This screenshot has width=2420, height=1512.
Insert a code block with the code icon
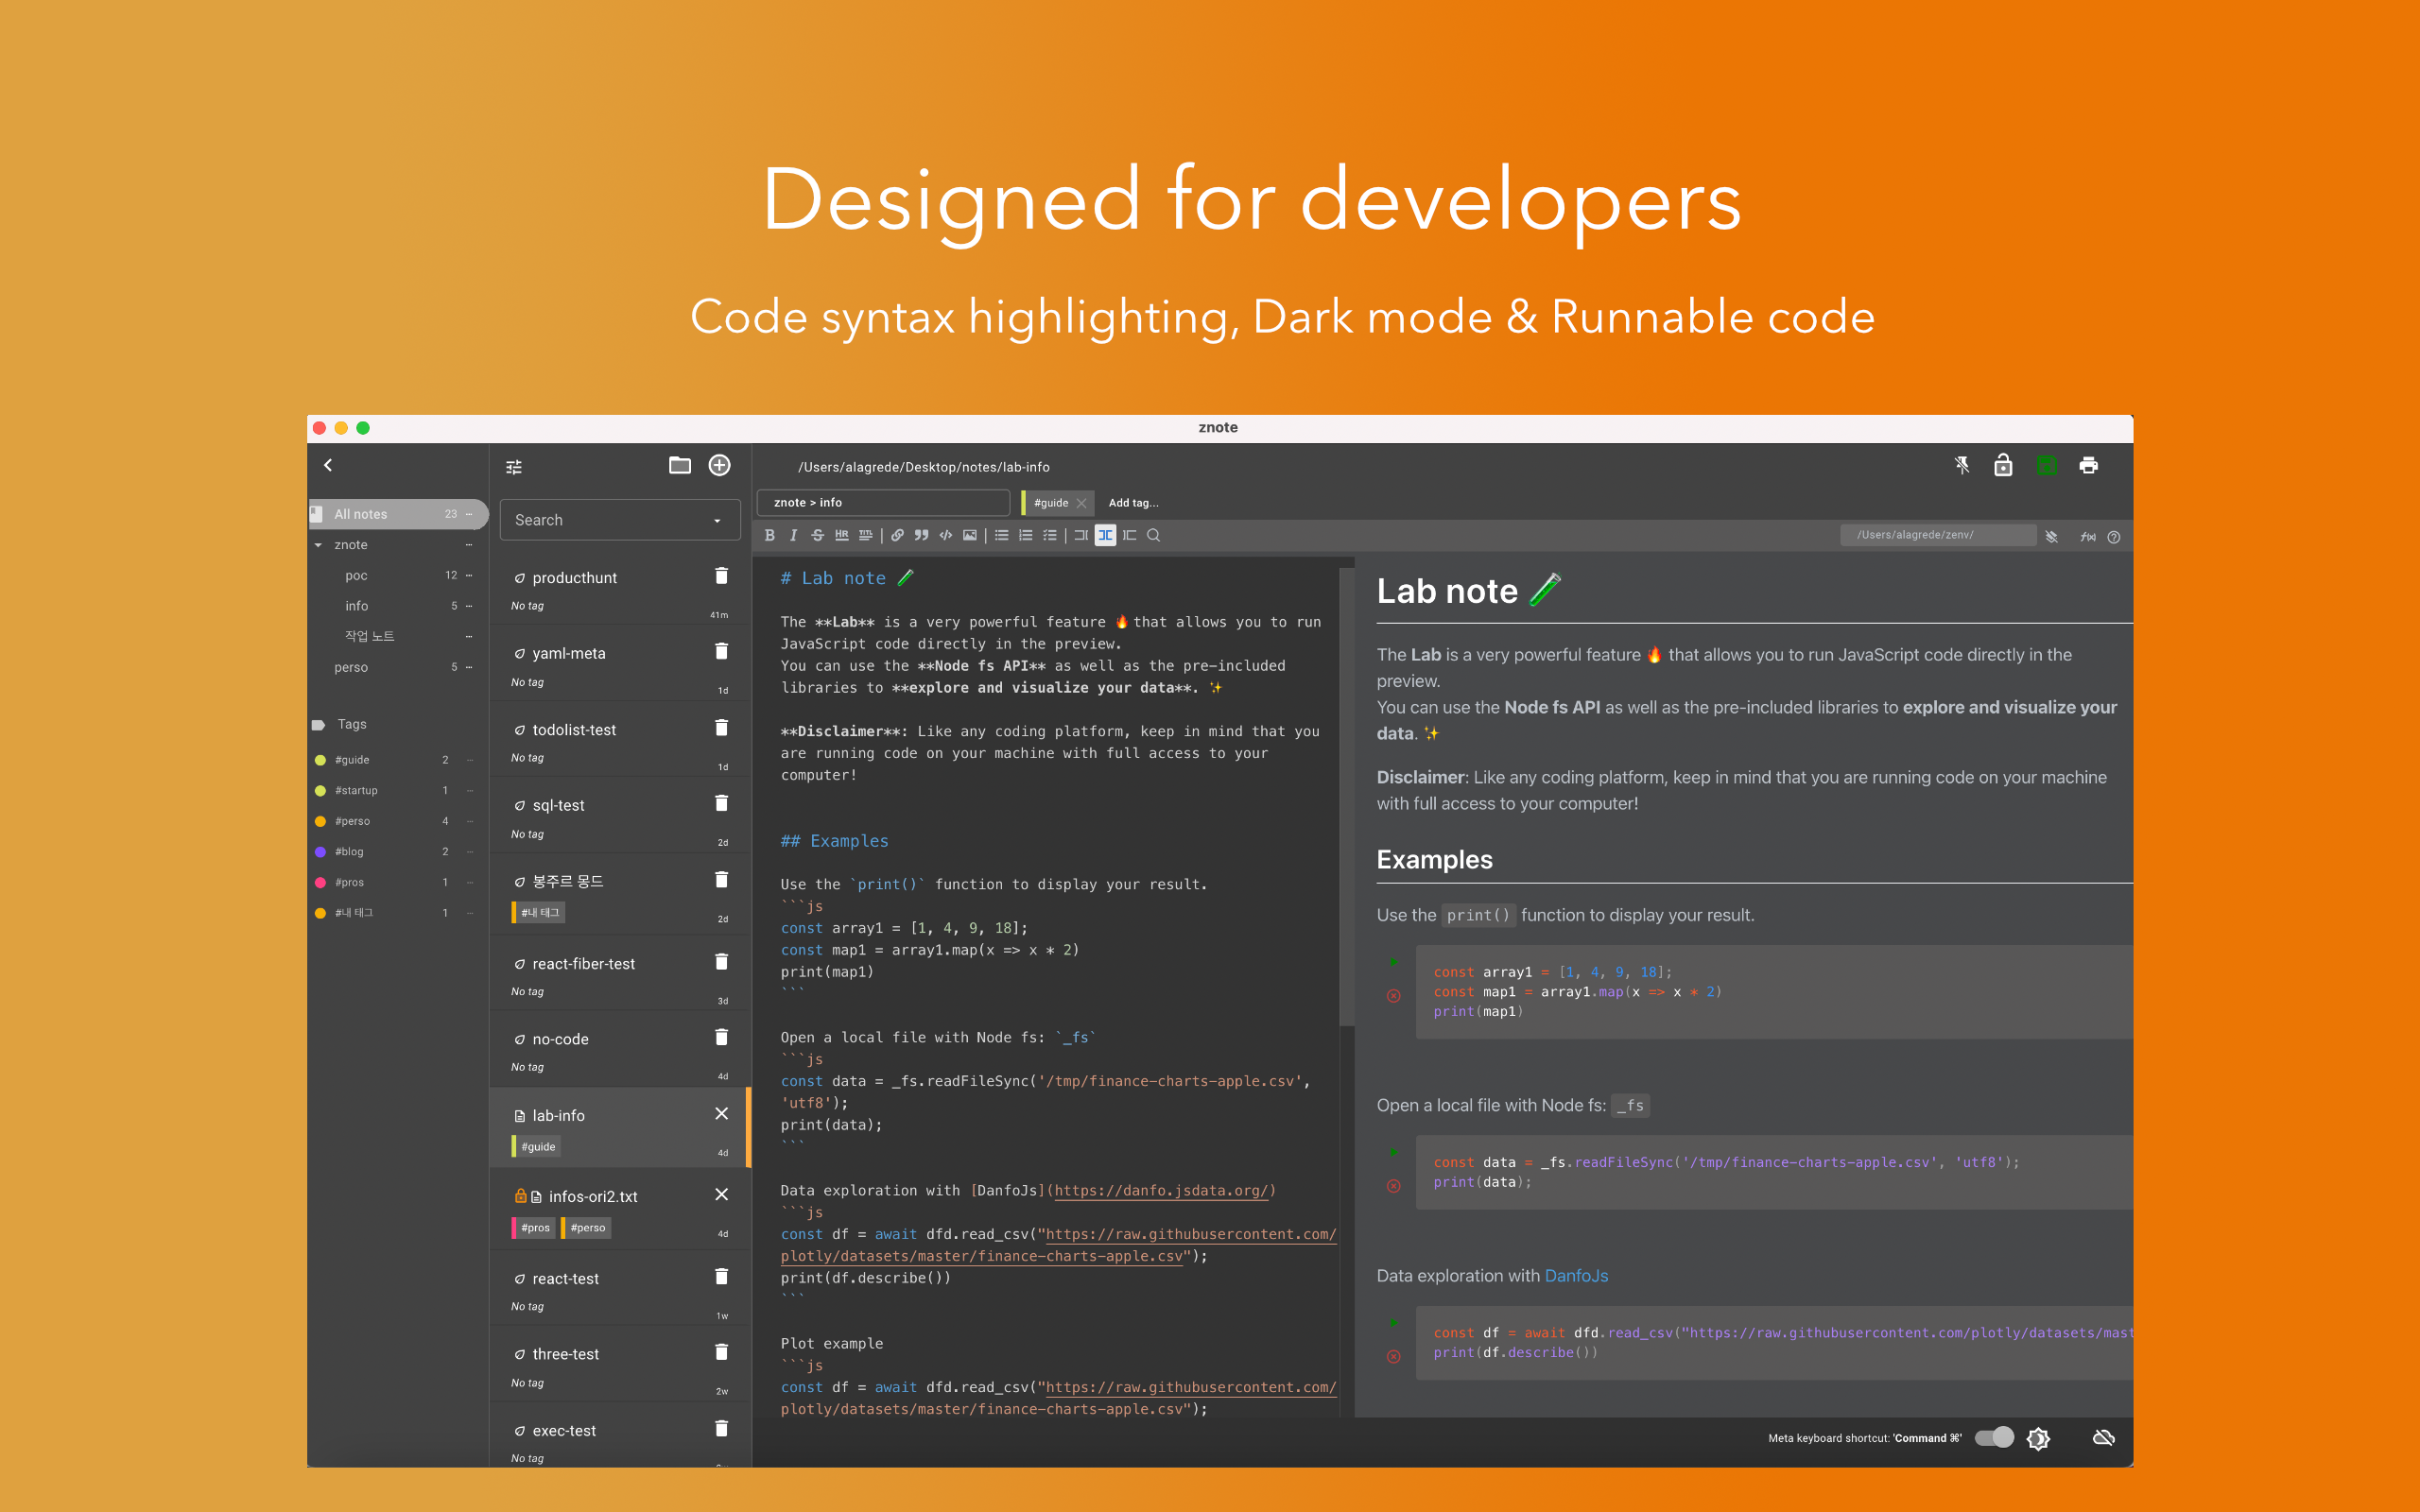pos(945,535)
